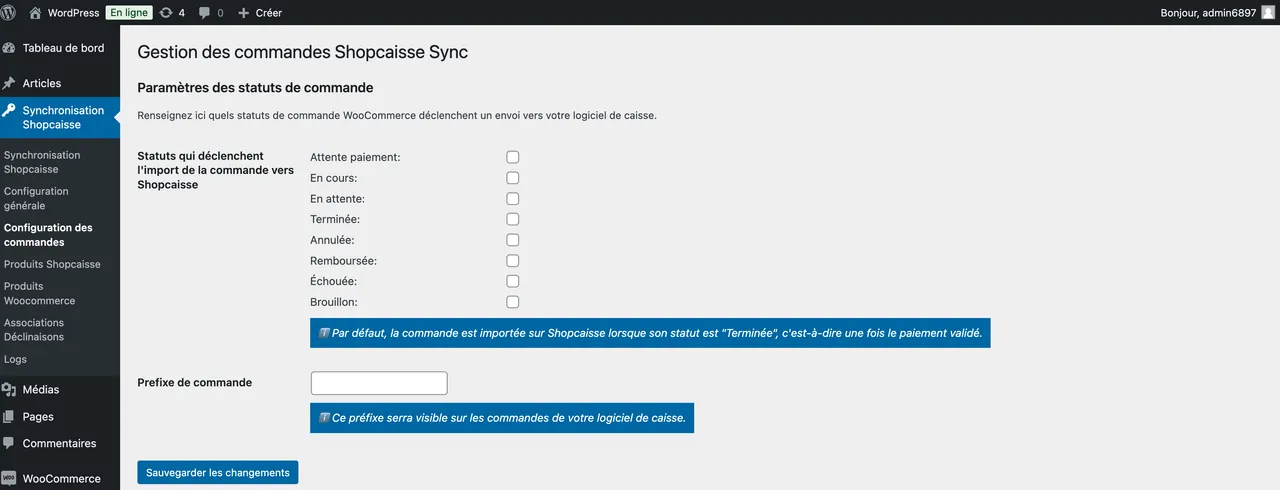The height and width of the screenshot is (490, 1280).
Task: Open the site home icon
Action: point(36,13)
